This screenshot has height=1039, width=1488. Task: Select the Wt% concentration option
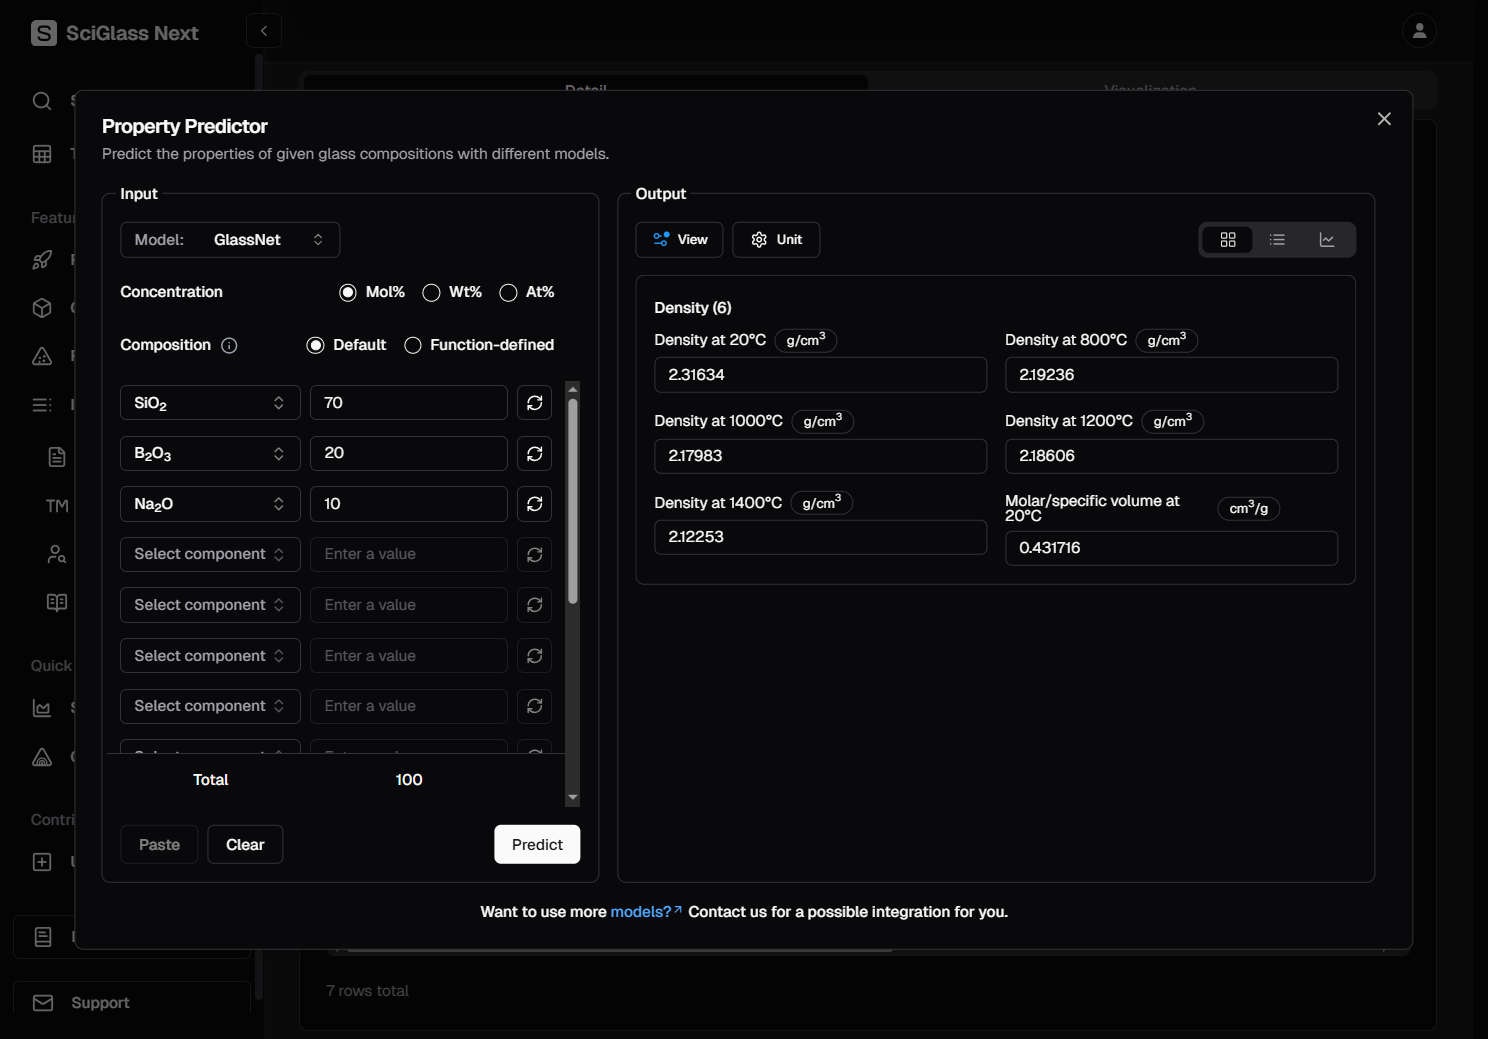click(432, 293)
